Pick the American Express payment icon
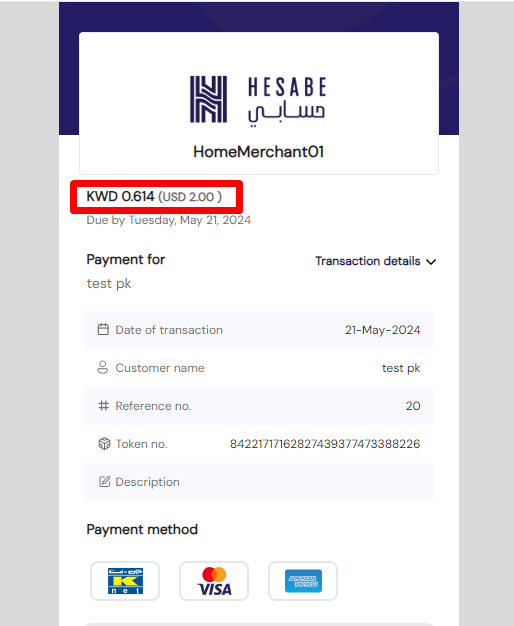The height and width of the screenshot is (626, 514). pos(303,581)
